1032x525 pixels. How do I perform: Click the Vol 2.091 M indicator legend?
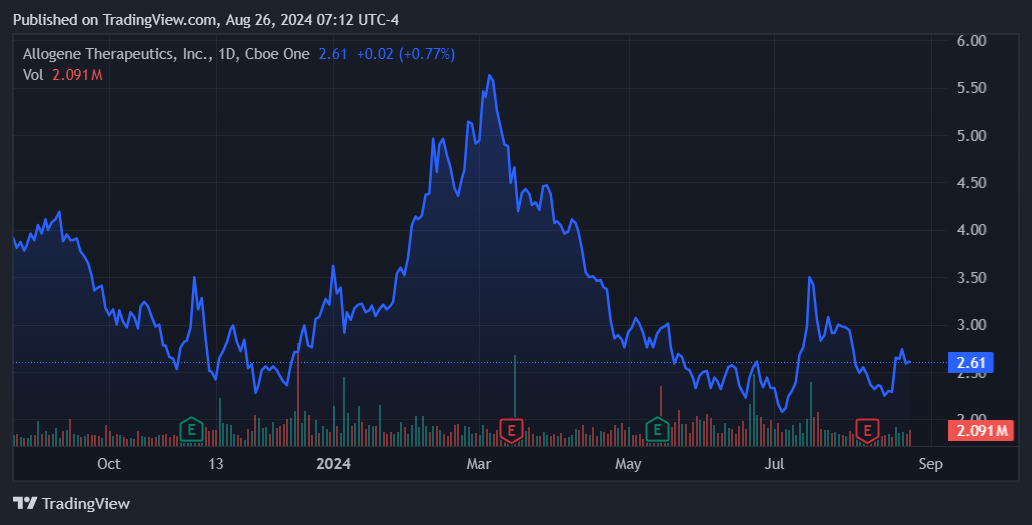(x=63, y=75)
